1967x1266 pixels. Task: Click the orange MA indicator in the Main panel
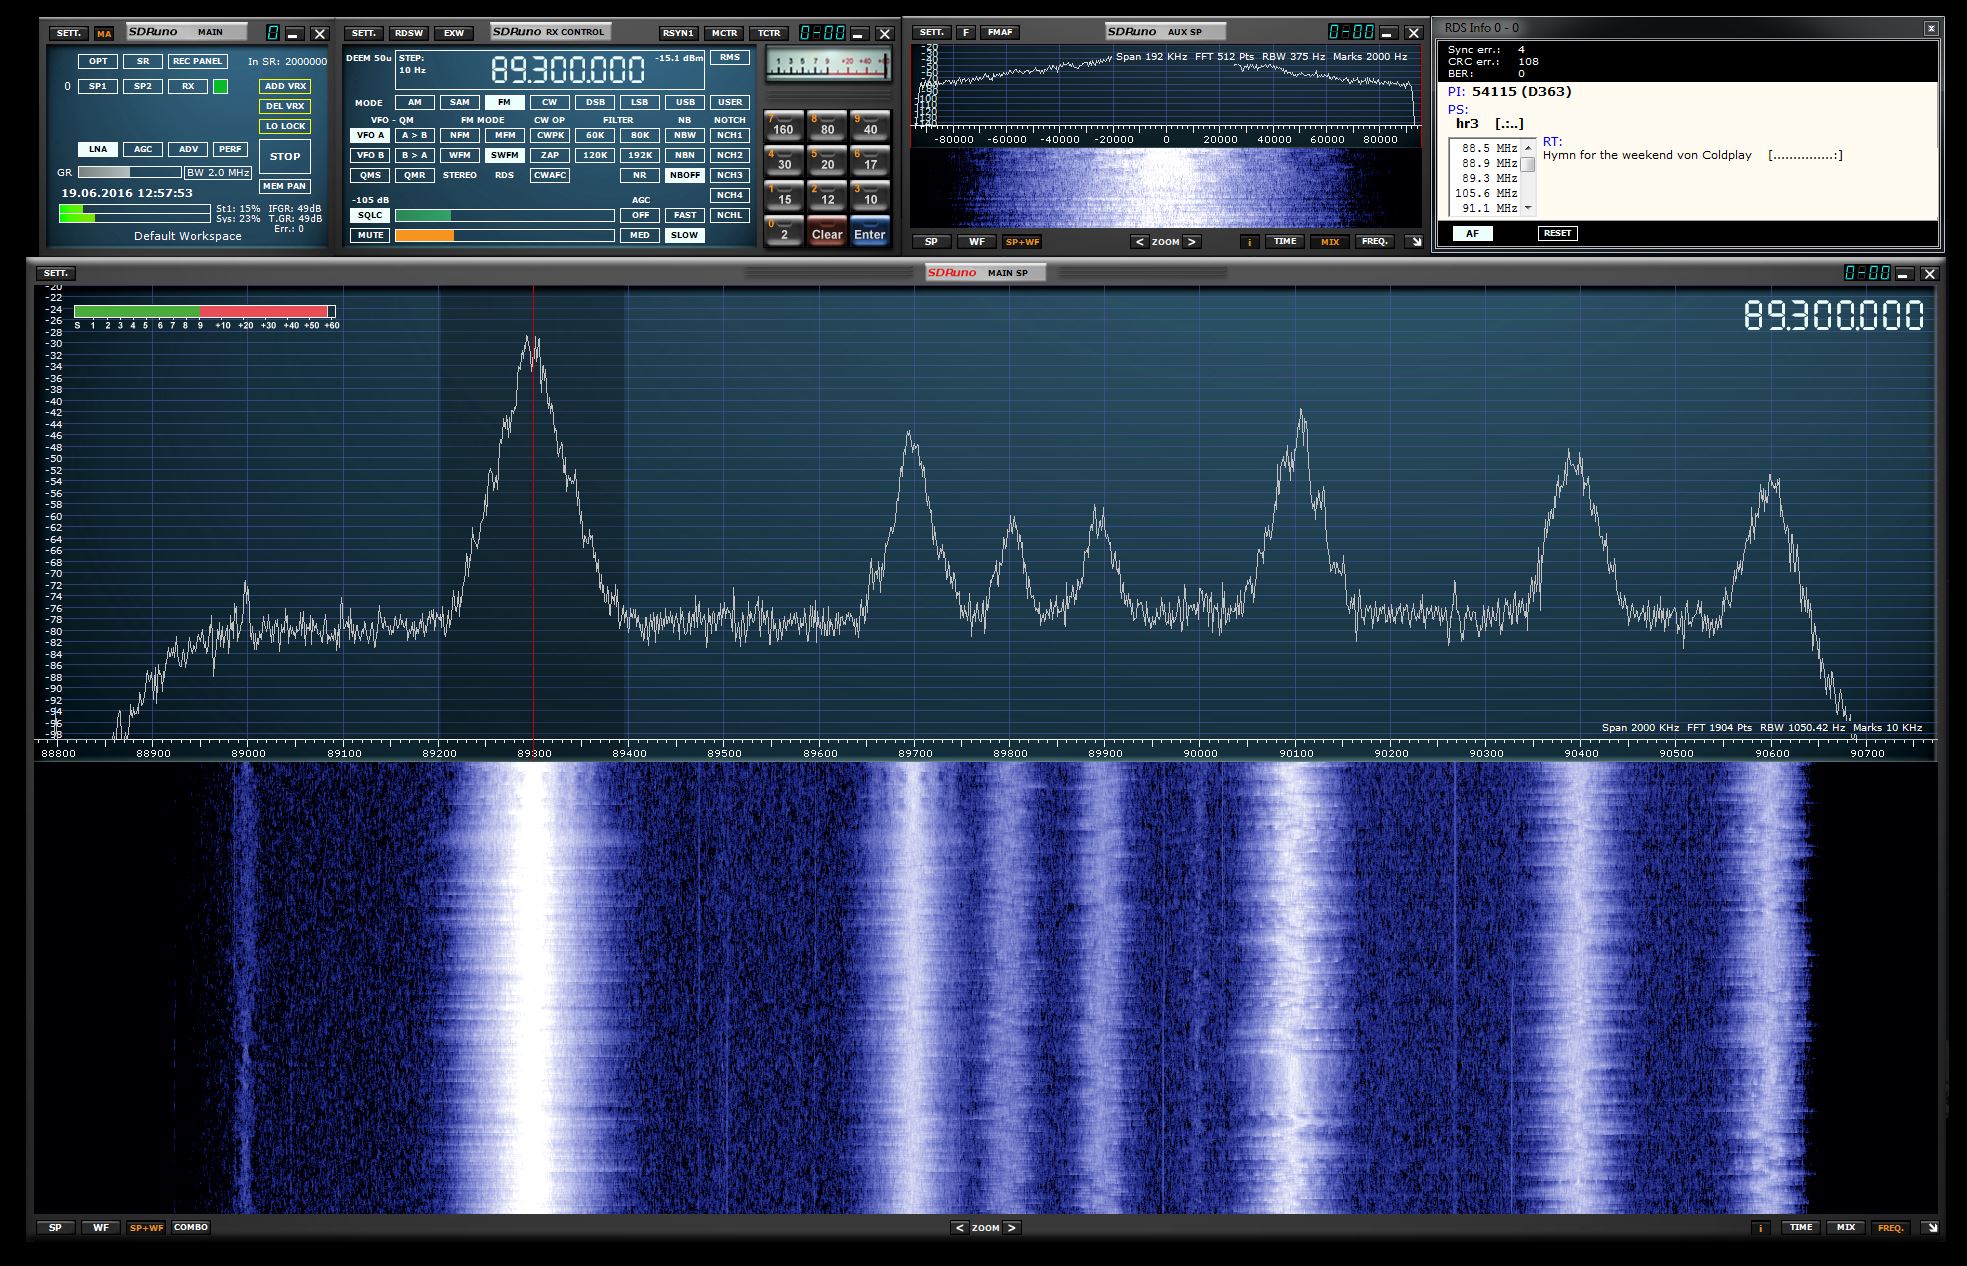[x=105, y=34]
